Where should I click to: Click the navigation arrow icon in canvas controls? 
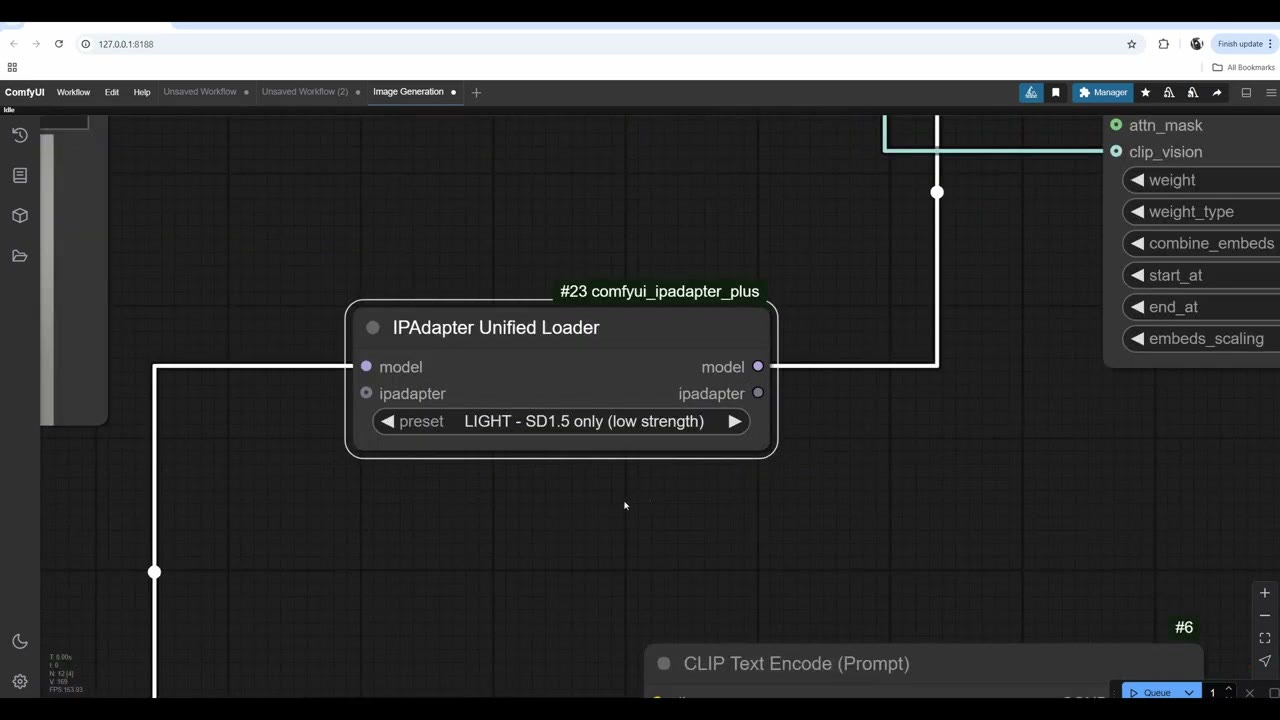pyautogui.click(x=1265, y=661)
